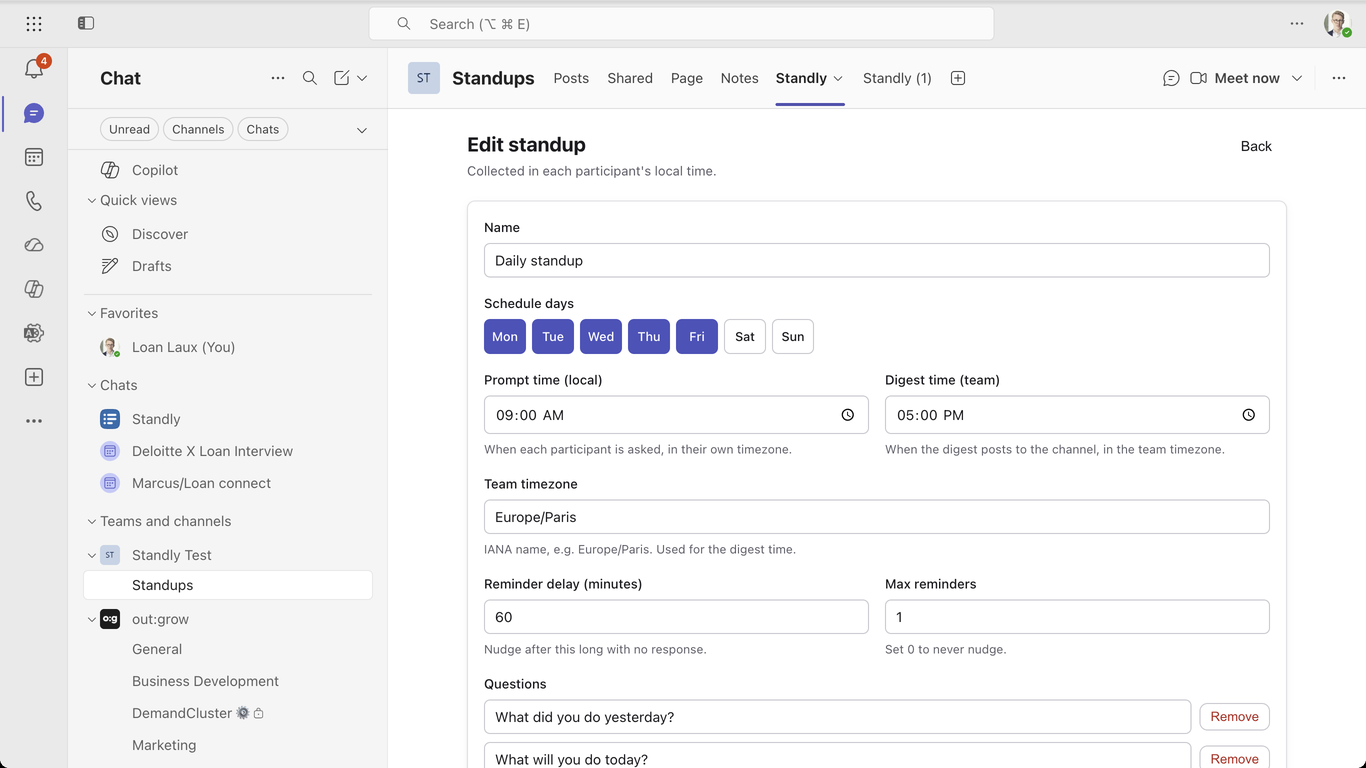Toggle the Unread filter chip
The image size is (1366, 768).
pyautogui.click(x=129, y=129)
